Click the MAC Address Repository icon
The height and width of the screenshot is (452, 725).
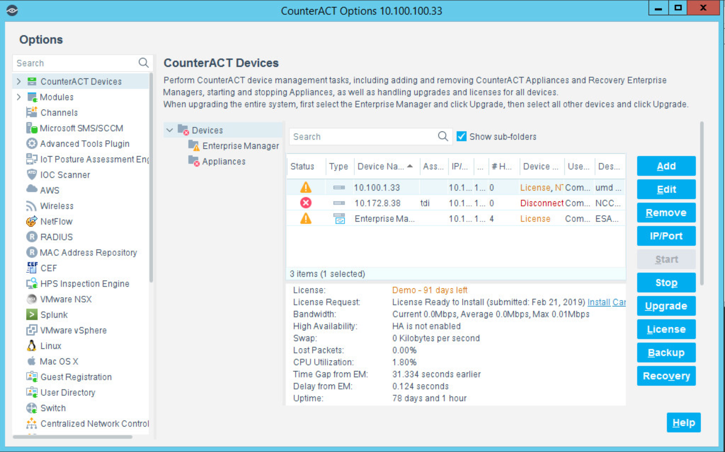pyautogui.click(x=31, y=252)
